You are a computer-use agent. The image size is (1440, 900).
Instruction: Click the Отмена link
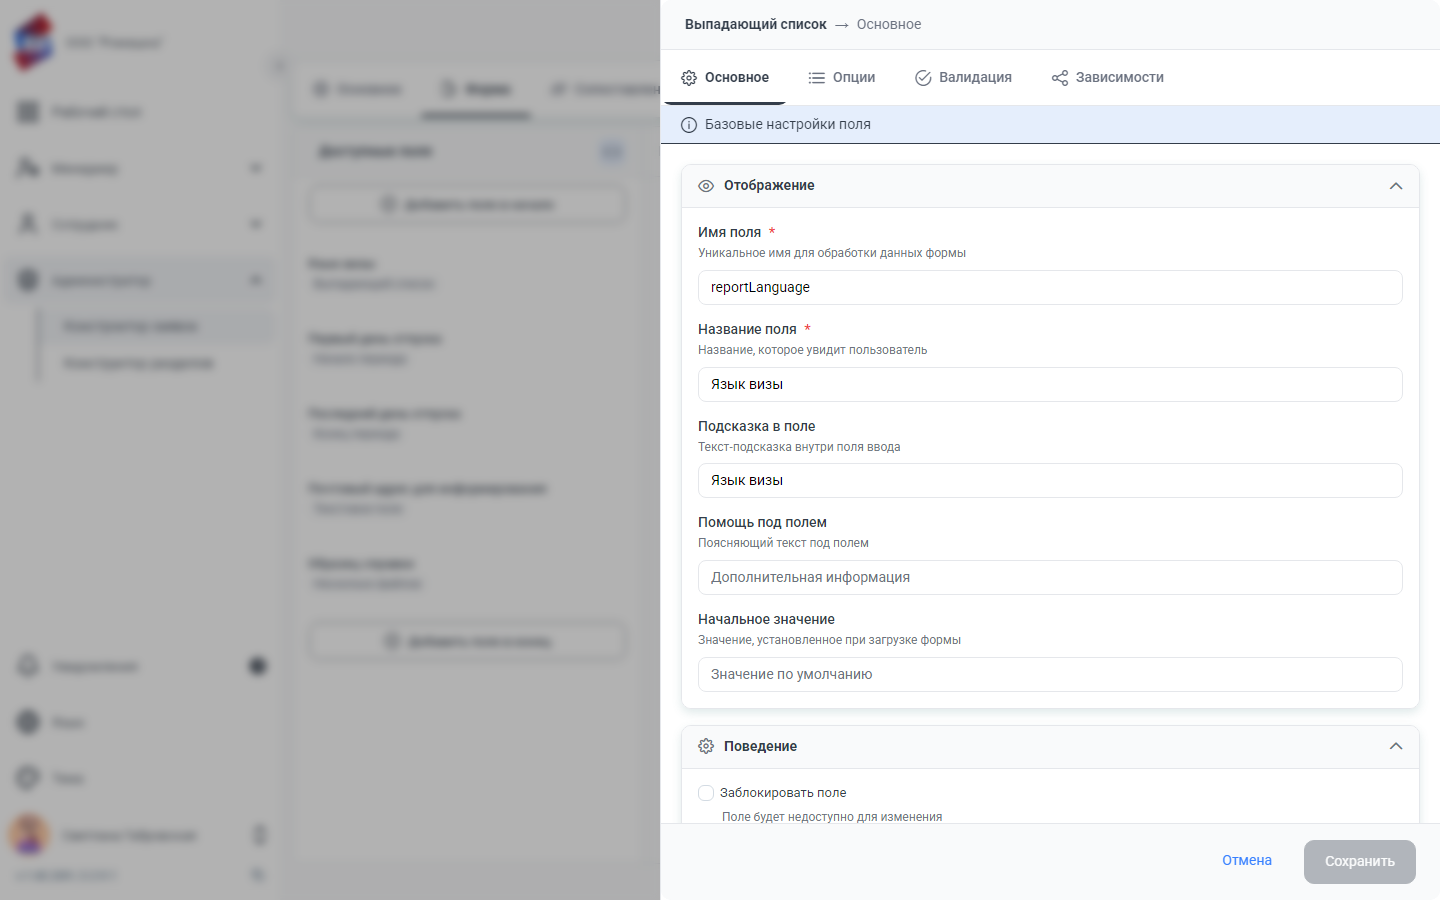1247,861
